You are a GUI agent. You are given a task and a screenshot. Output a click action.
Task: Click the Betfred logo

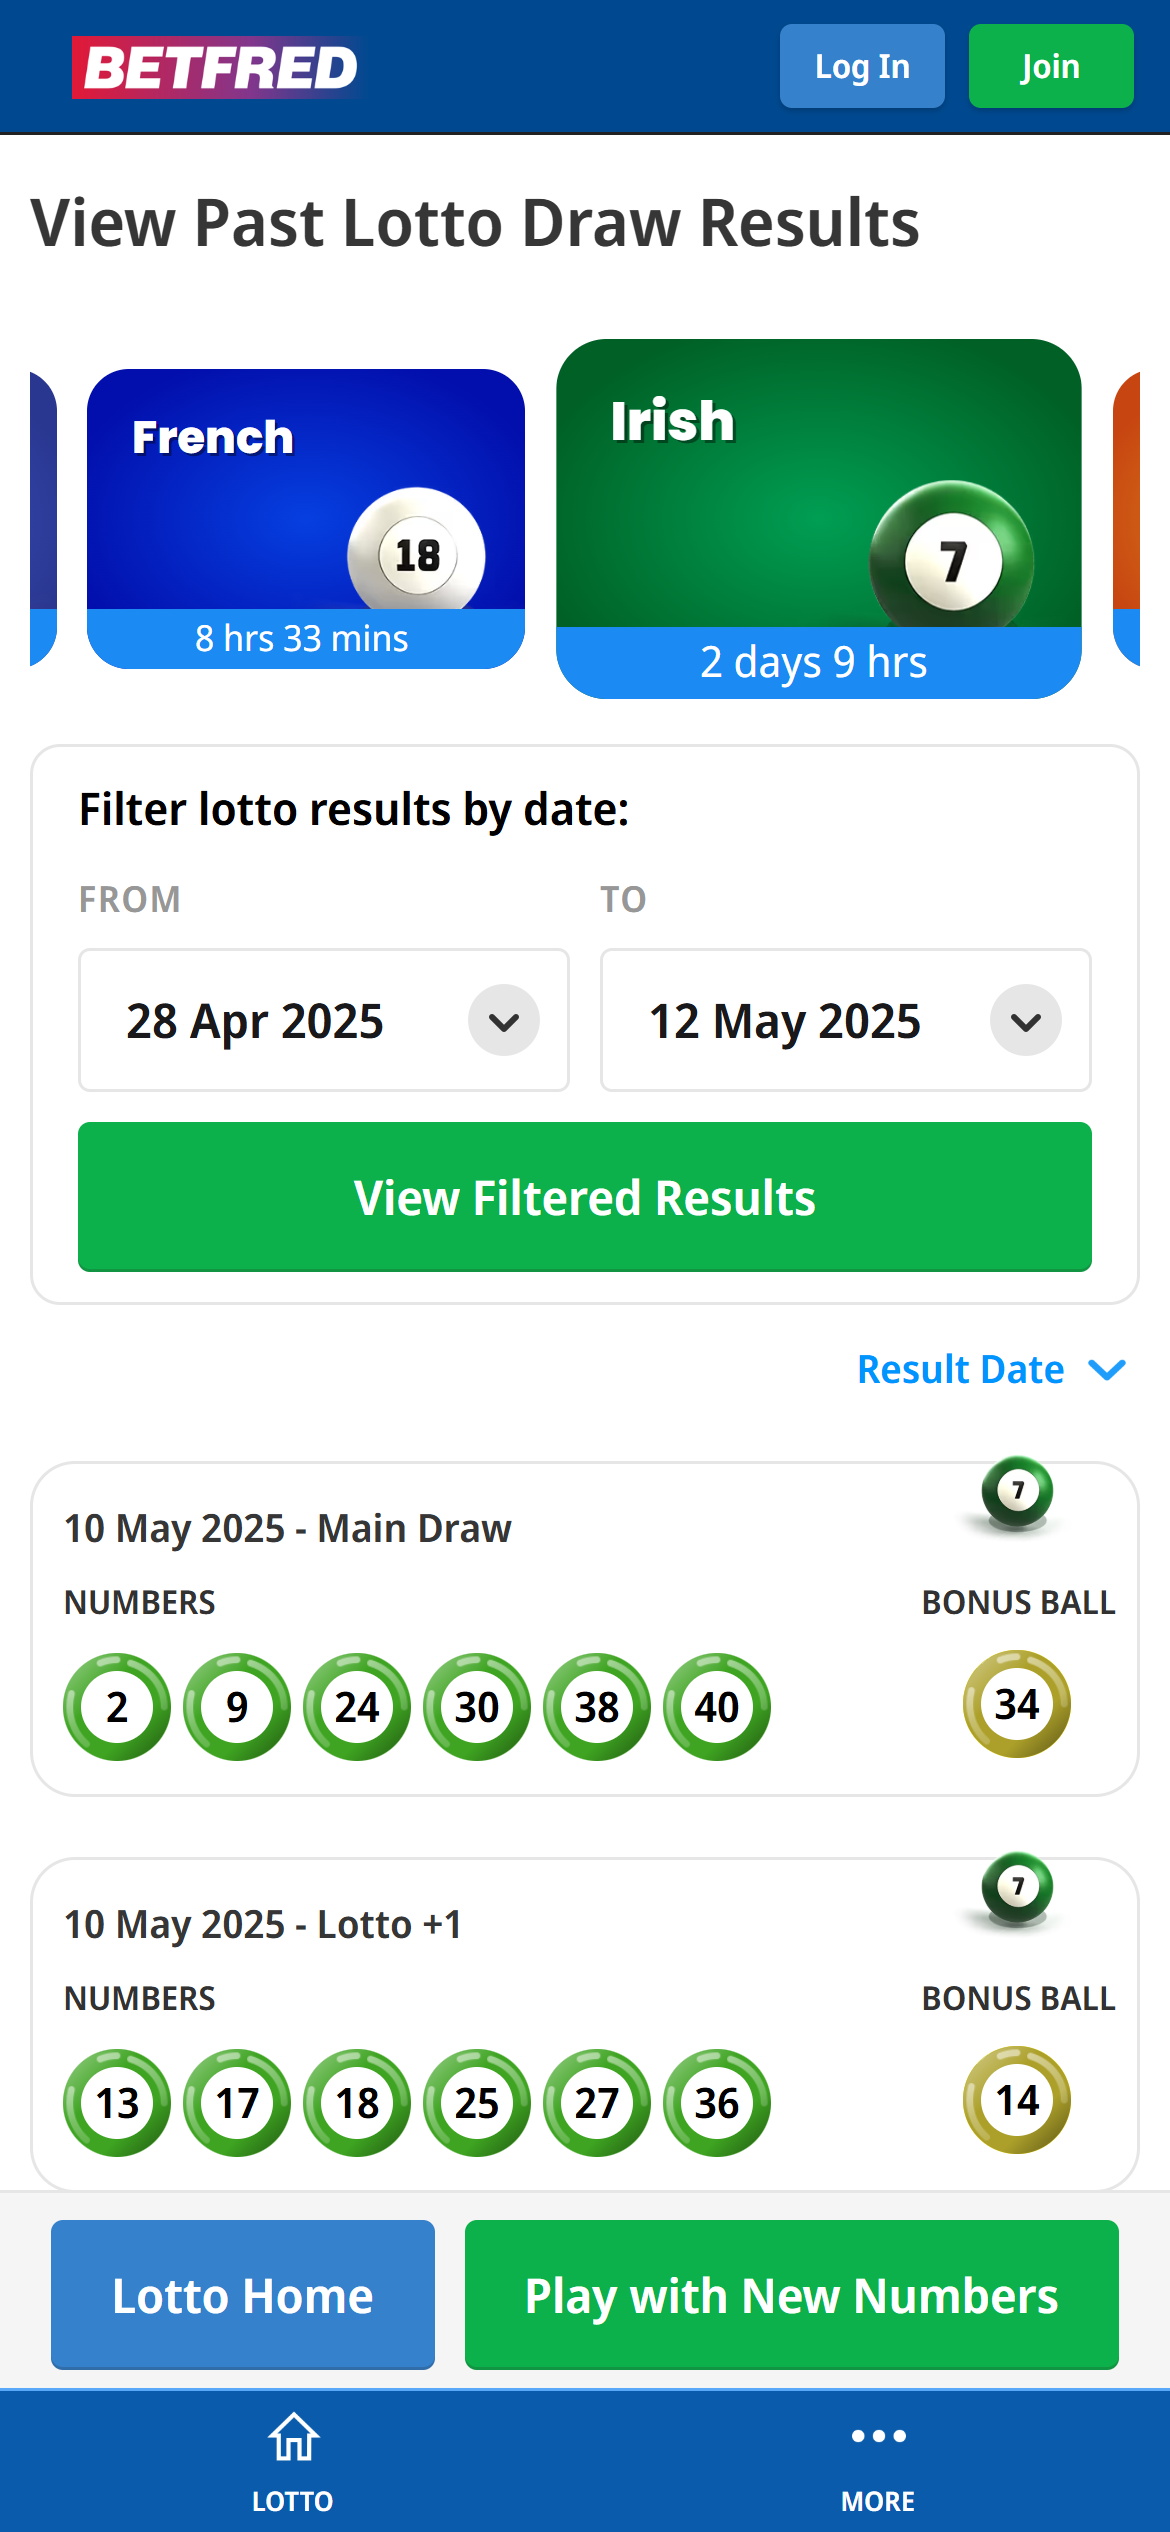(216, 66)
